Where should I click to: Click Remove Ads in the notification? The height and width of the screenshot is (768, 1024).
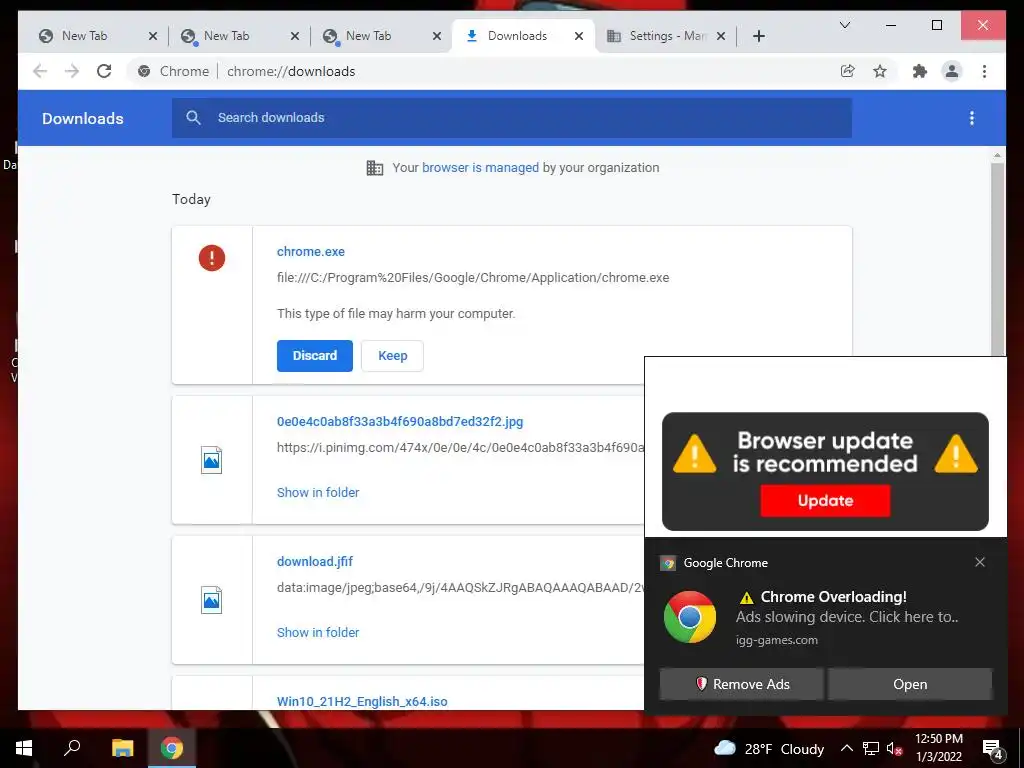(x=741, y=684)
